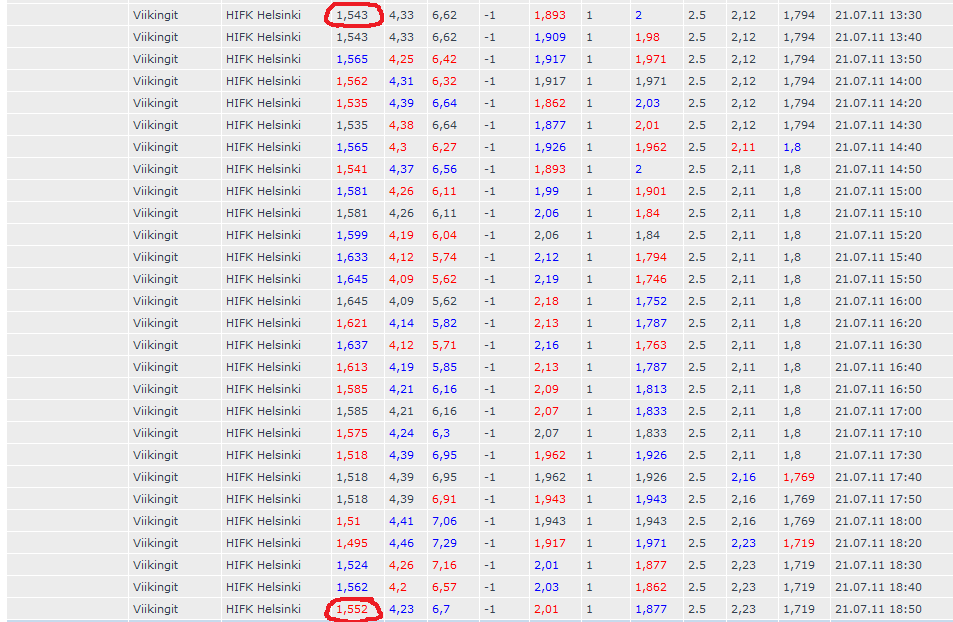Click the blue 2,16 in the 17:40 row
Screen dimensions: 953x622
(x=743, y=477)
